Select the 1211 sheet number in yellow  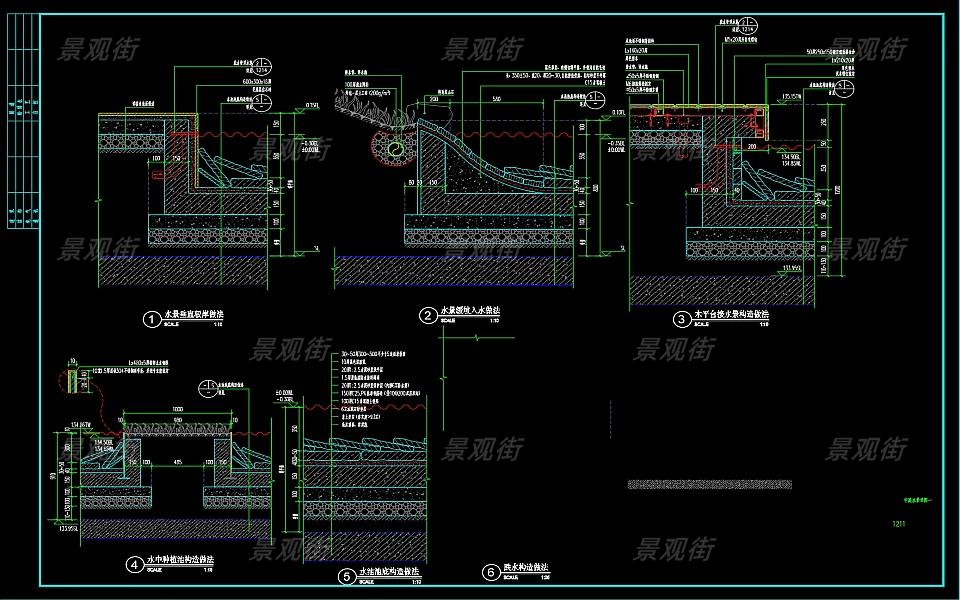click(x=900, y=523)
